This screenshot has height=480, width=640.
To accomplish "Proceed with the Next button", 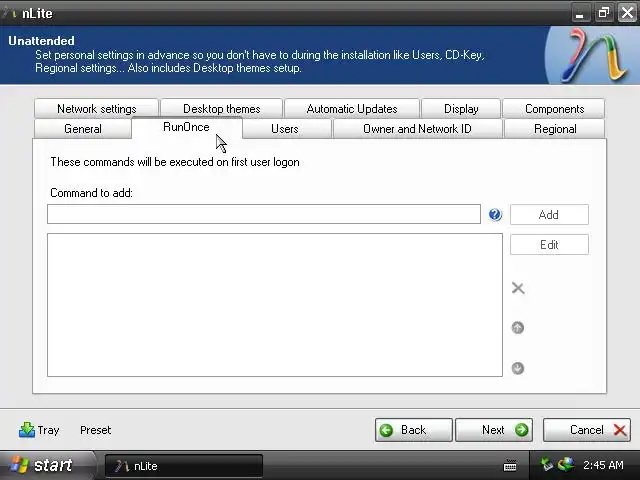I will 494,430.
